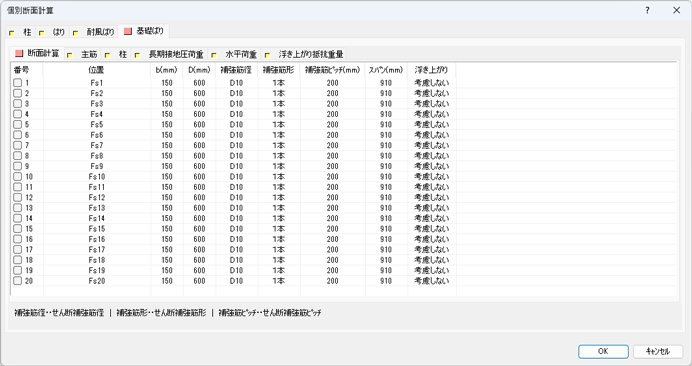Click the pitch value 200 in row Fs7
The height and width of the screenshot is (366, 692).
click(333, 145)
